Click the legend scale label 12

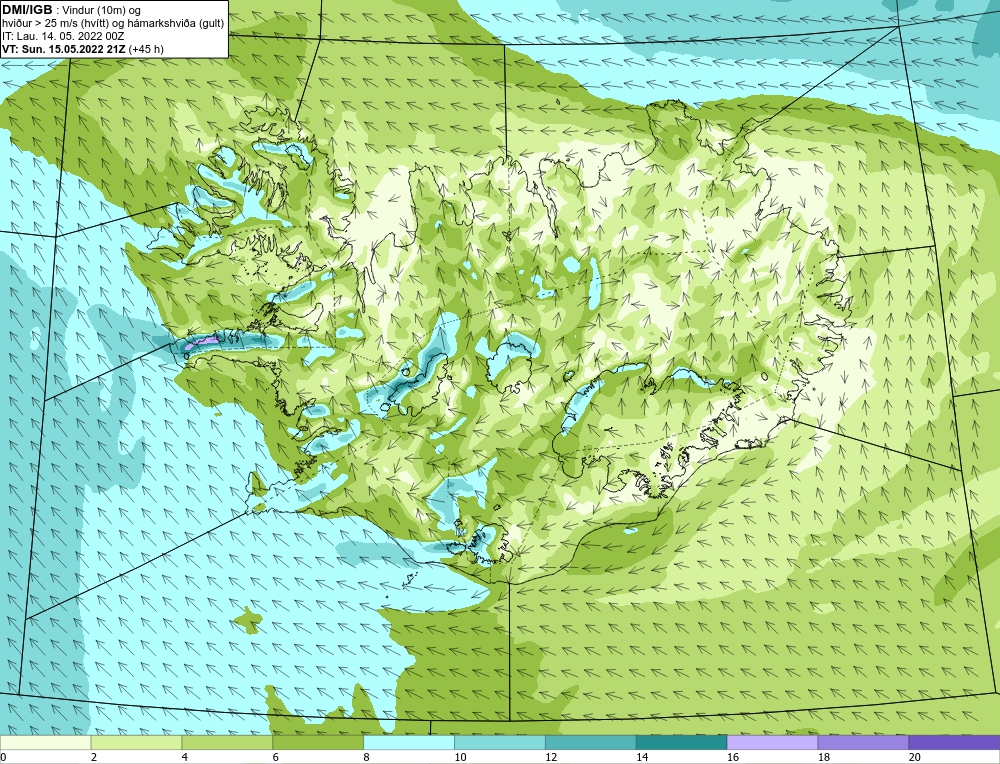[x=551, y=757]
